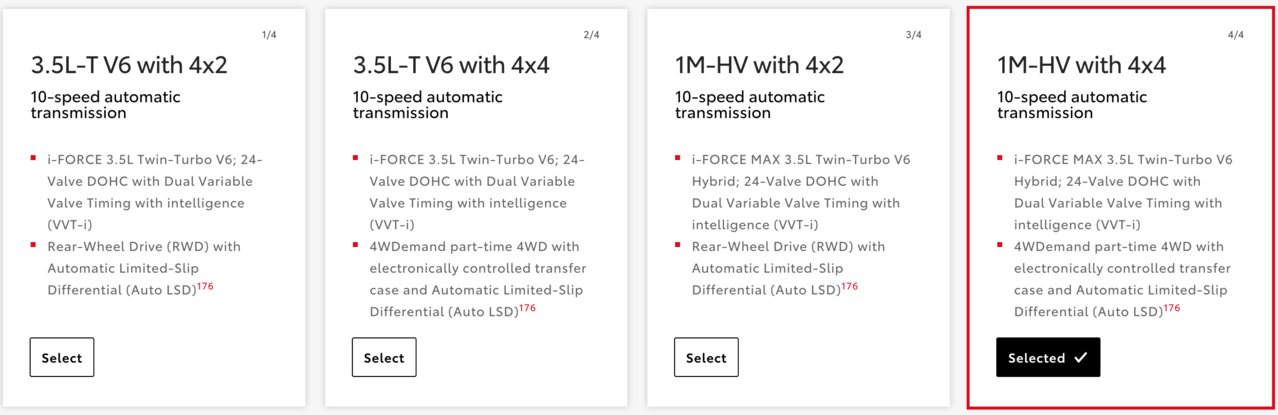Select the 3.5L-T V6 with 4x4 option
1278x415 pixels.
tap(384, 357)
